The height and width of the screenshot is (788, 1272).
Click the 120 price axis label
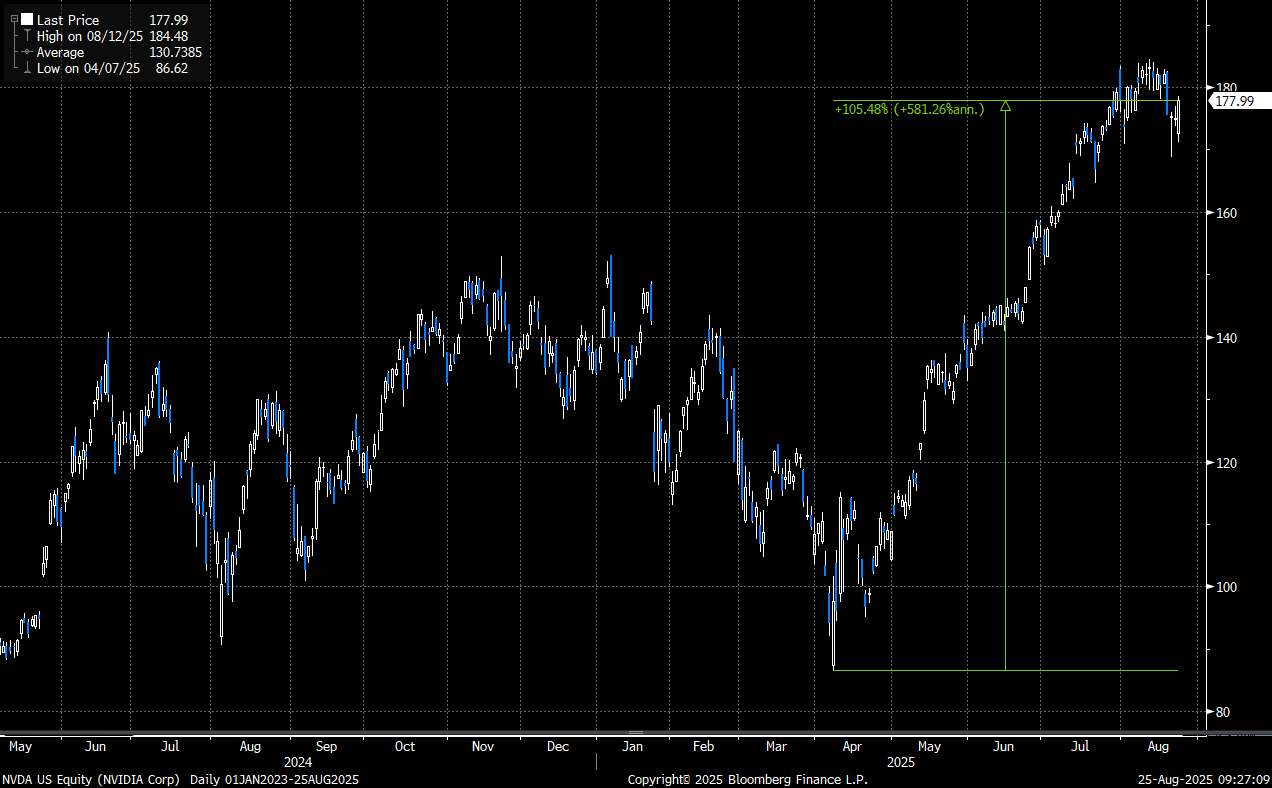(1226, 463)
